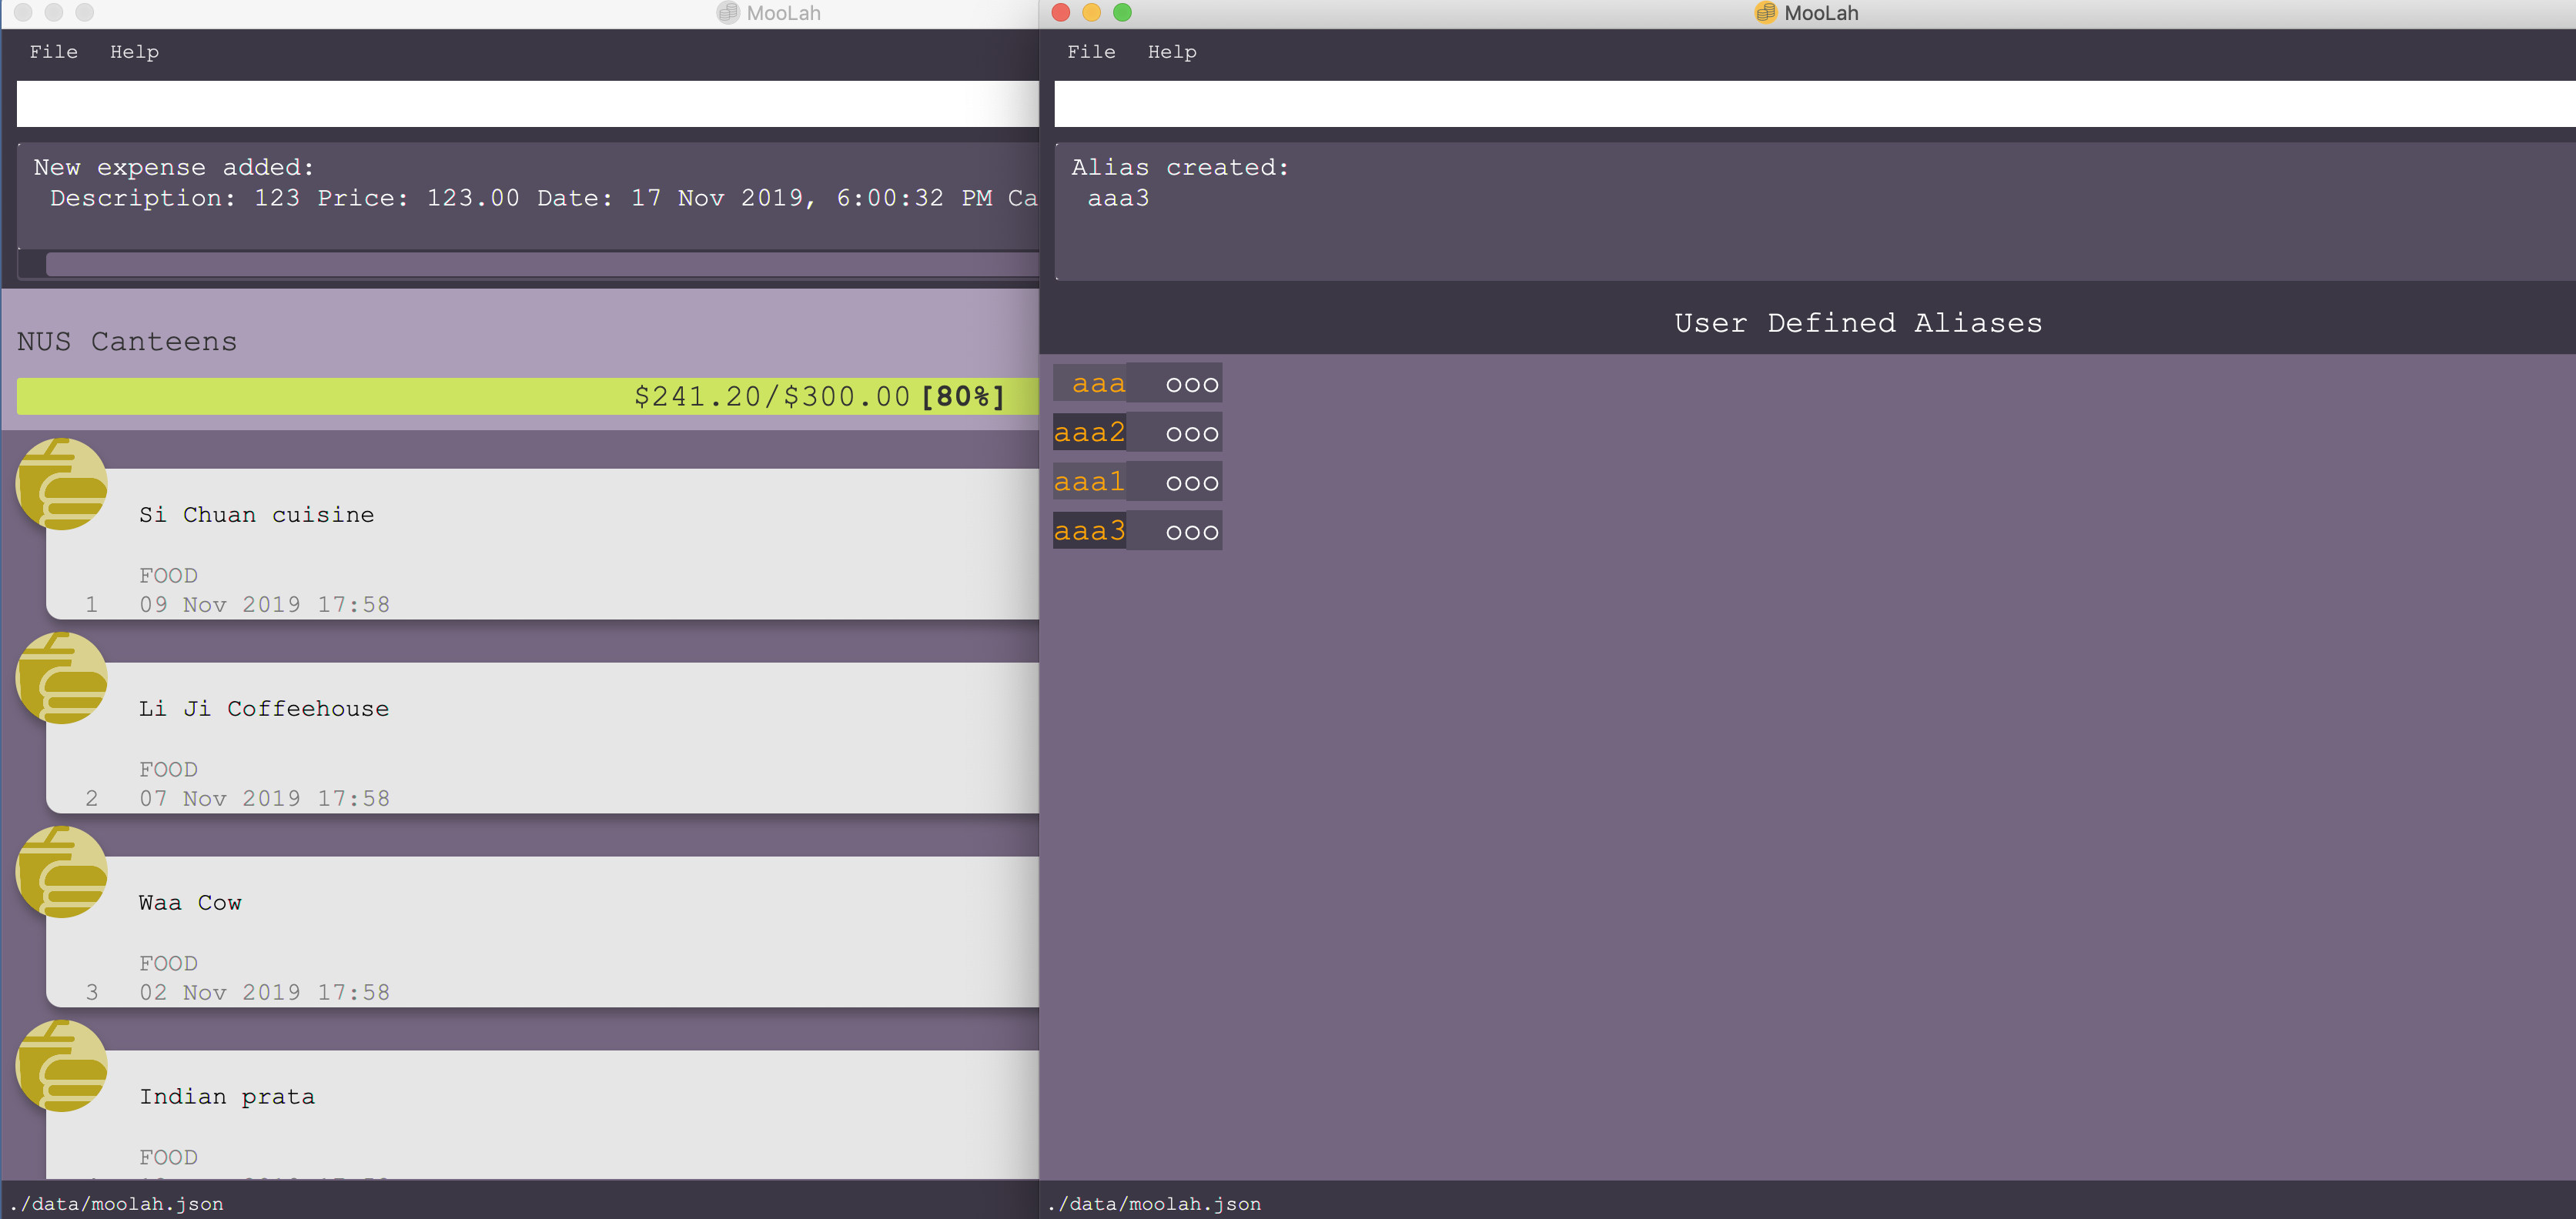The width and height of the screenshot is (2576, 1219).
Task: Select the aaa1 alias entry
Action: [1090, 482]
